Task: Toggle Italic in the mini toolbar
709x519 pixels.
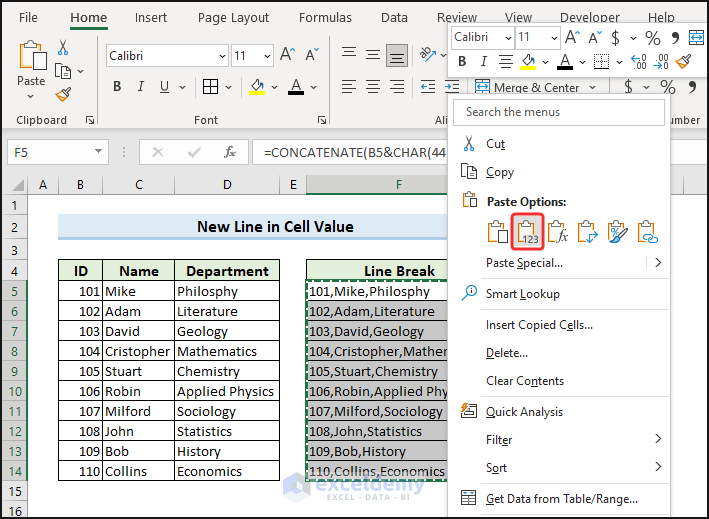Action: 484,61
